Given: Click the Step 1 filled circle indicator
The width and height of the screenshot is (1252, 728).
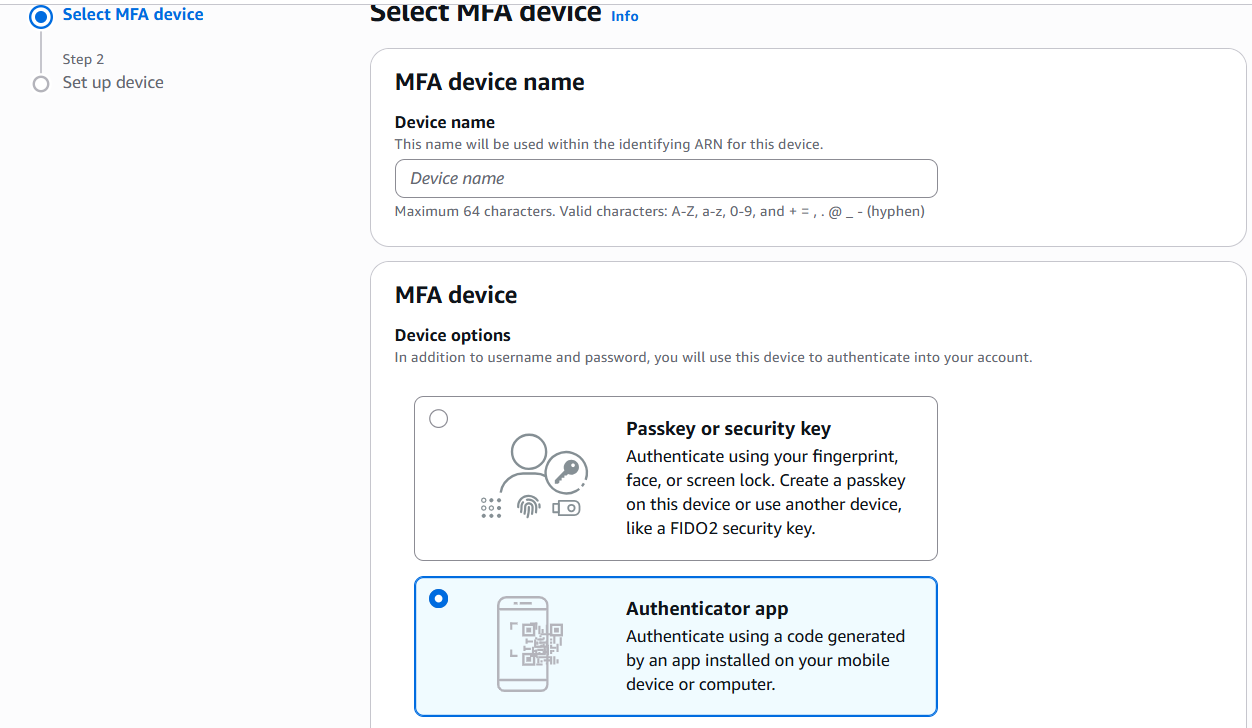Looking at the screenshot, I should [x=41, y=16].
